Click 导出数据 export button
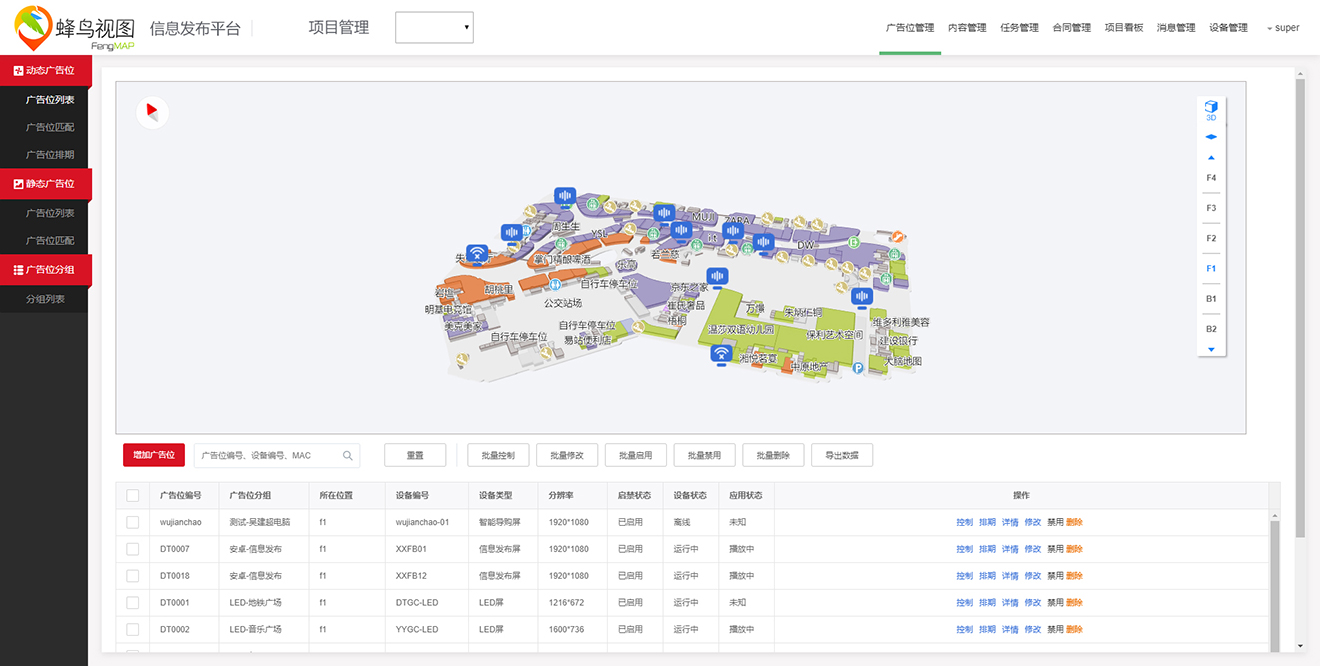The width and height of the screenshot is (1320, 666). (x=841, y=456)
